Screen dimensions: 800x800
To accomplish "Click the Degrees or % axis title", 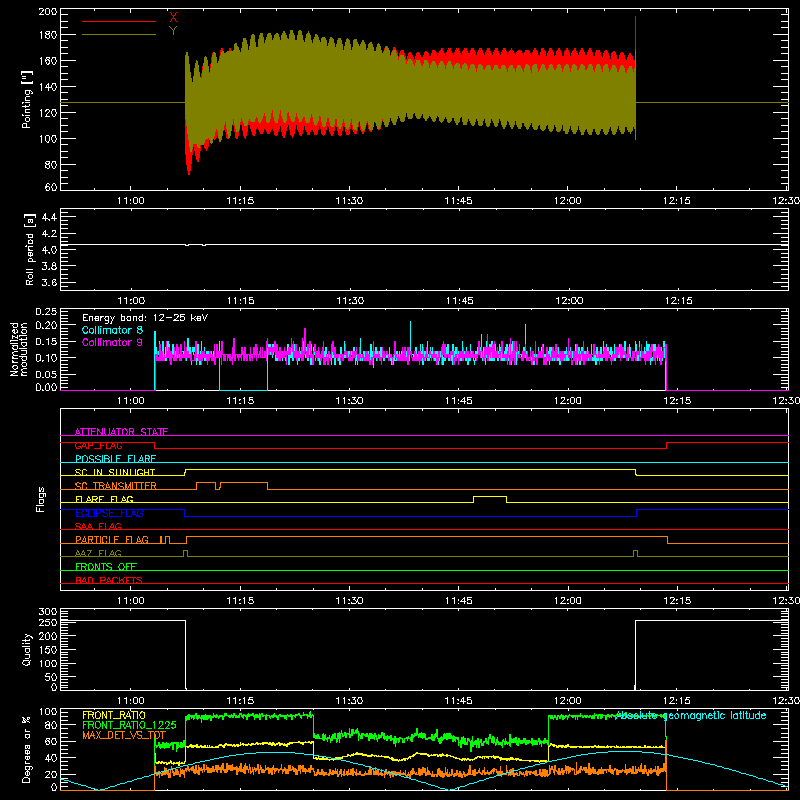I will (x=27, y=750).
